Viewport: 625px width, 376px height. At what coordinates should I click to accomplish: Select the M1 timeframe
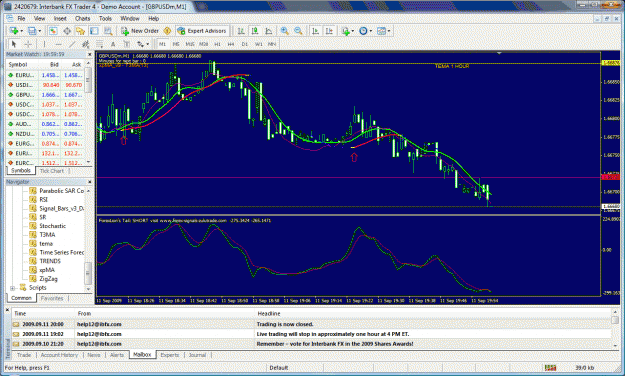coord(162,44)
